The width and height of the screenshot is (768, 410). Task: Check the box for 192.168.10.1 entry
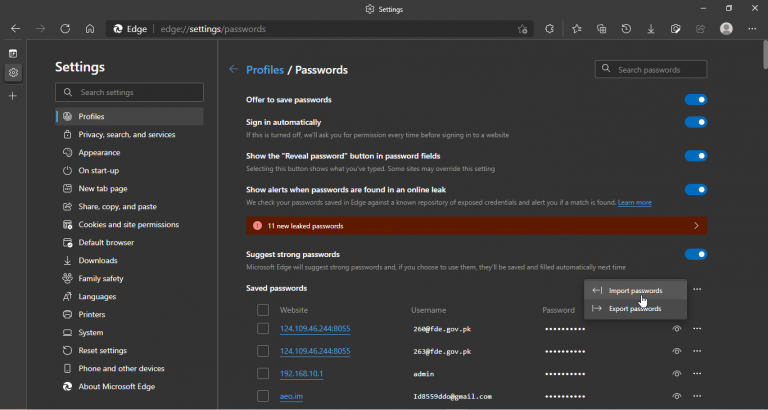coord(263,374)
